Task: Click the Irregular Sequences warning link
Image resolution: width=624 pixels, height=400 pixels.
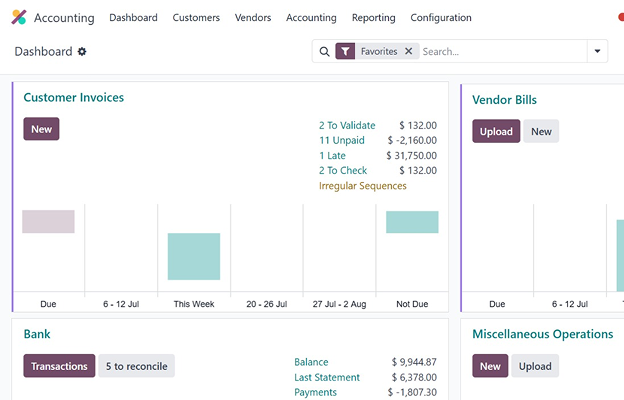Action: (x=362, y=186)
